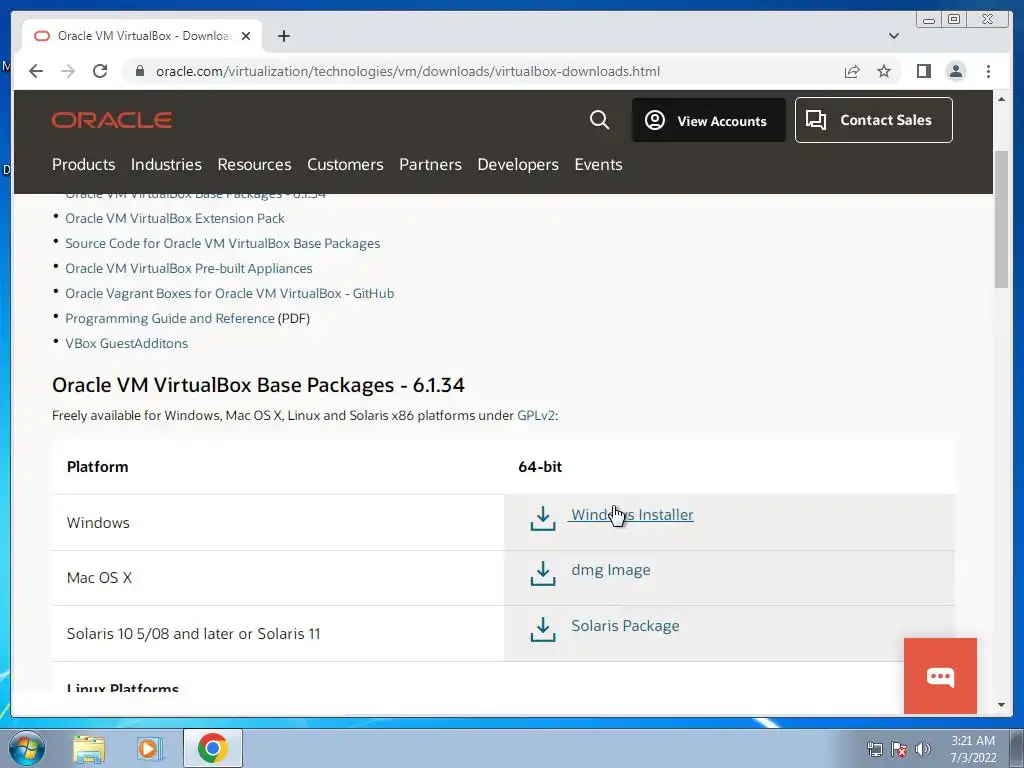Open the Events menu
Image resolution: width=1024 pixels, height=768 pixels.
point(598,165)
